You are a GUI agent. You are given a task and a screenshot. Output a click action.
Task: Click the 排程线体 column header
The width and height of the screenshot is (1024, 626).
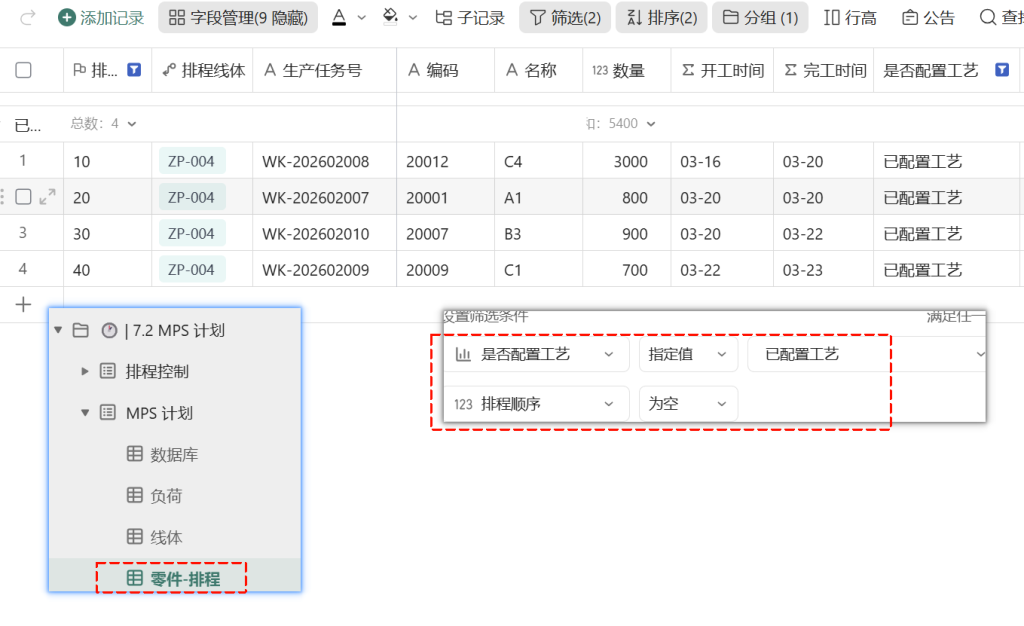[202, 70]
